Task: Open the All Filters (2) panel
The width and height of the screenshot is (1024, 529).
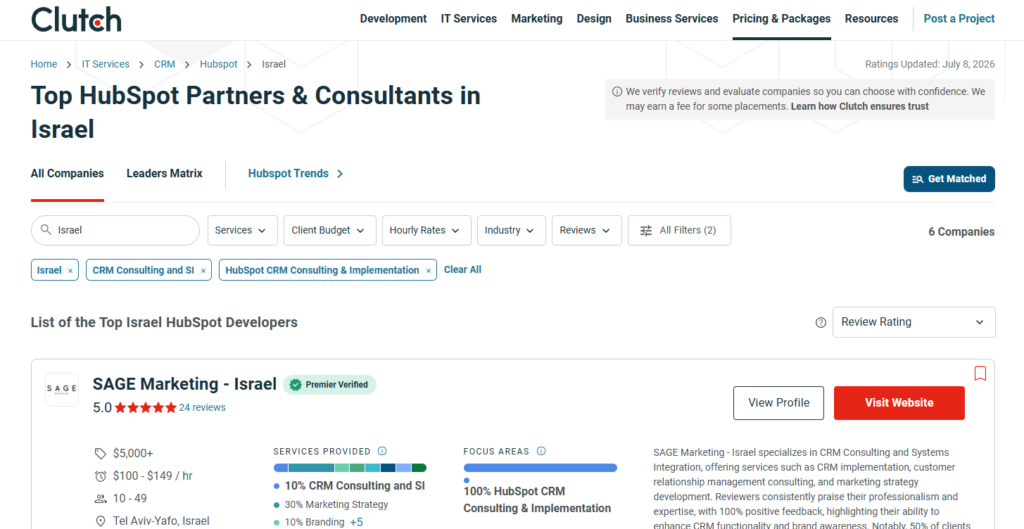Action: (679, 231)
